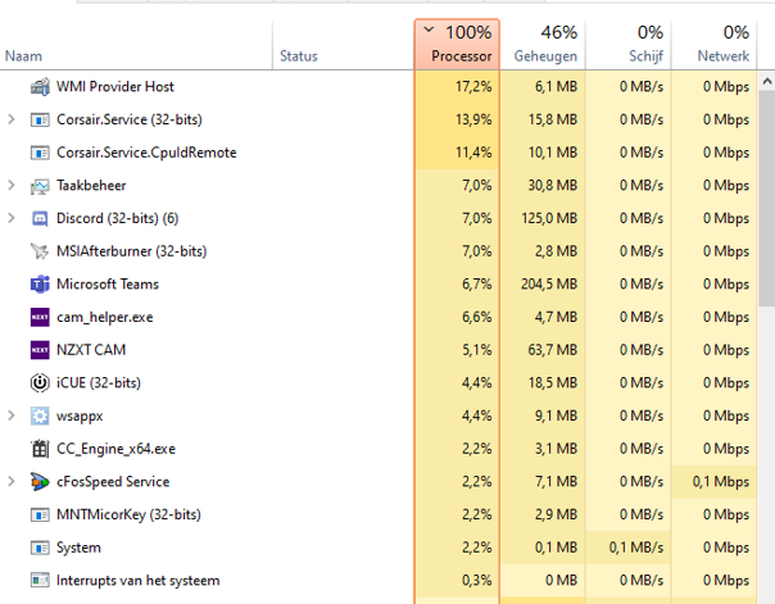The height and width of the screenshot is (604, 775).
Task: Expand the Corsair.Service (32-bits) process group
Action: (11, 120)
